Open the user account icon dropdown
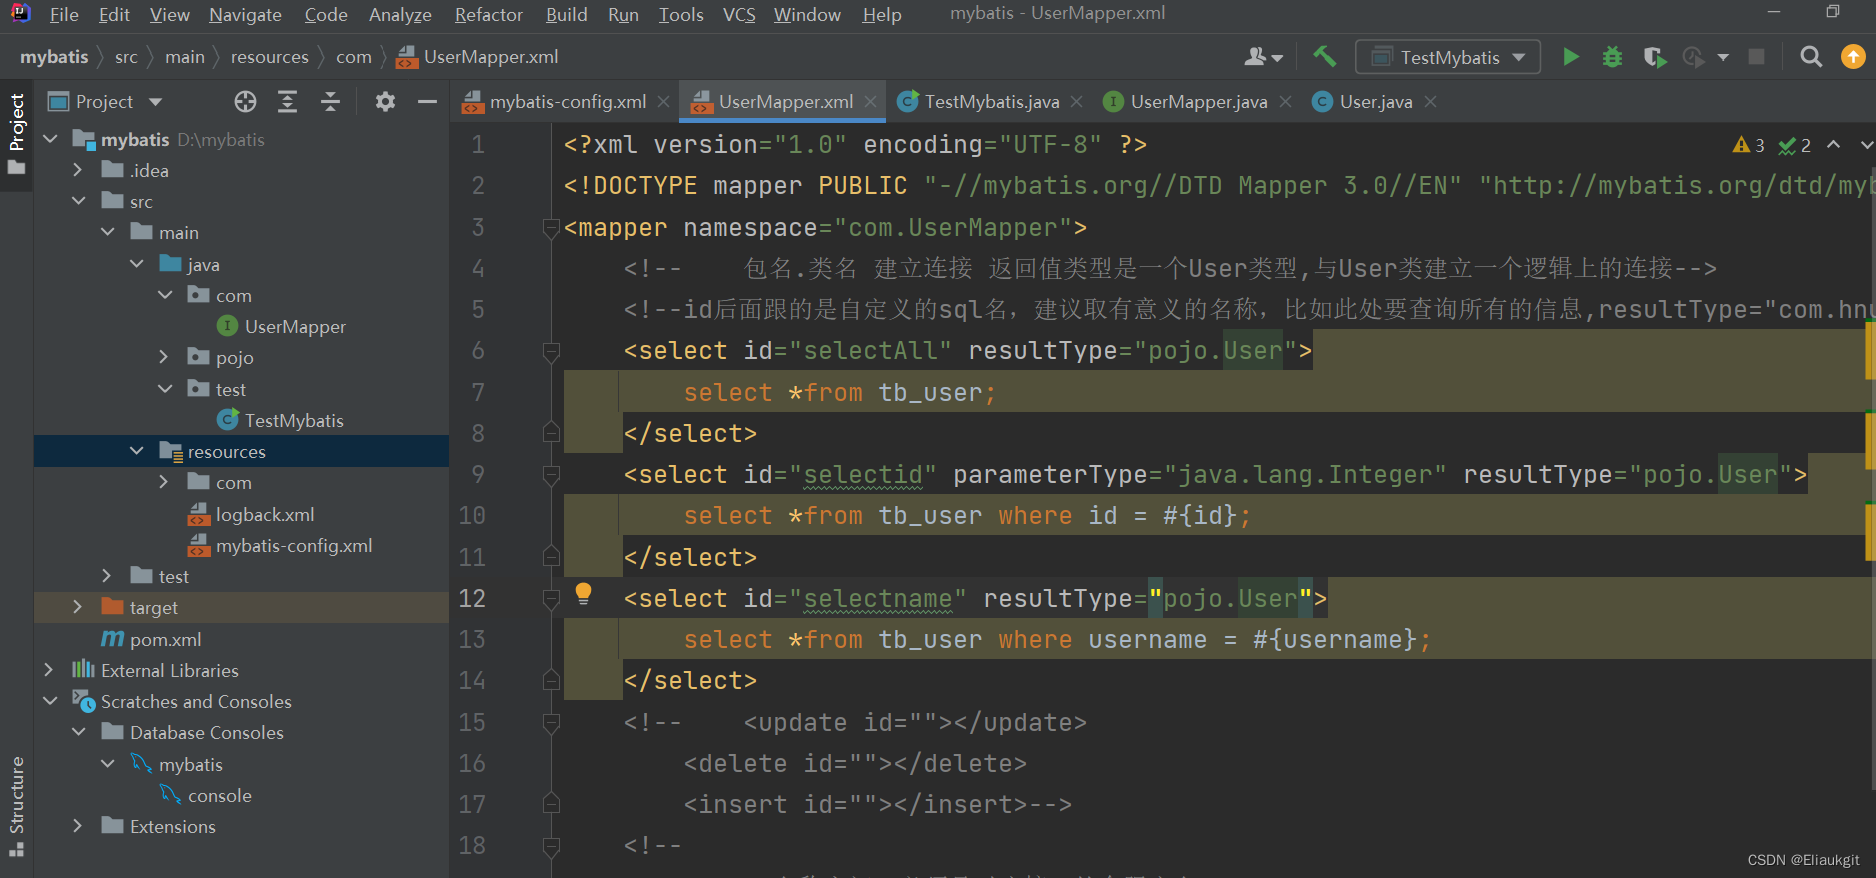The height and width of the screenshot is (878, 1876). 1263,57
